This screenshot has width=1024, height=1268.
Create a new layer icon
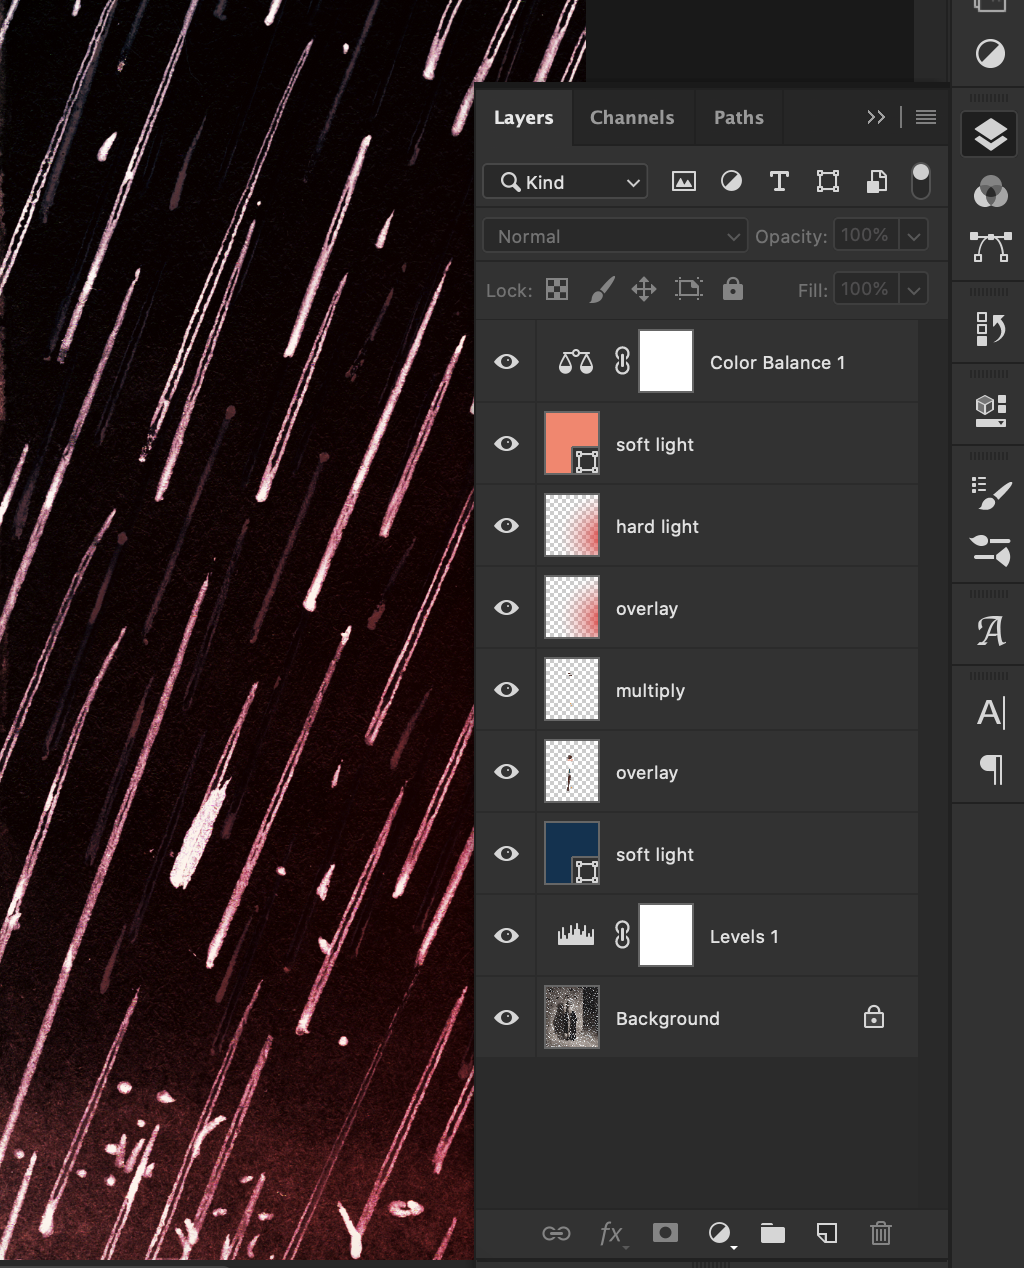point(827,1233)
